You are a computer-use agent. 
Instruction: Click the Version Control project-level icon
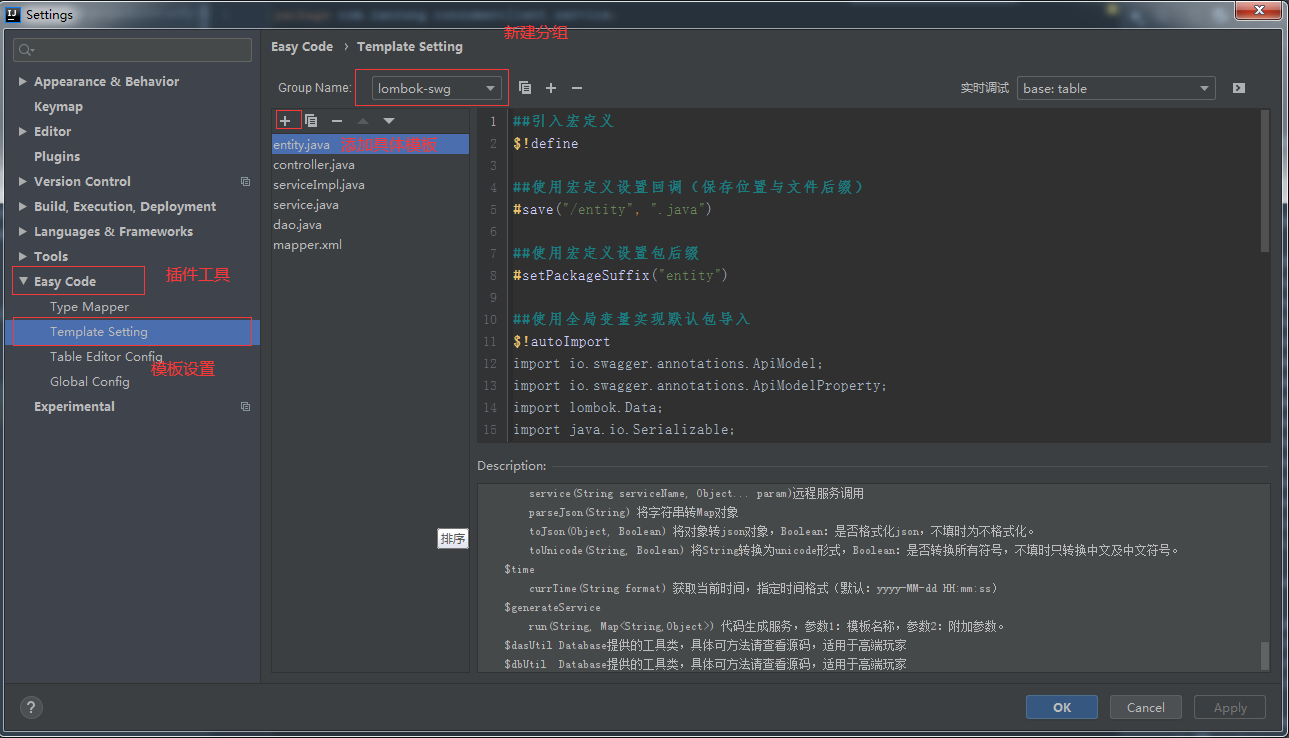click(x=246, y=182)
